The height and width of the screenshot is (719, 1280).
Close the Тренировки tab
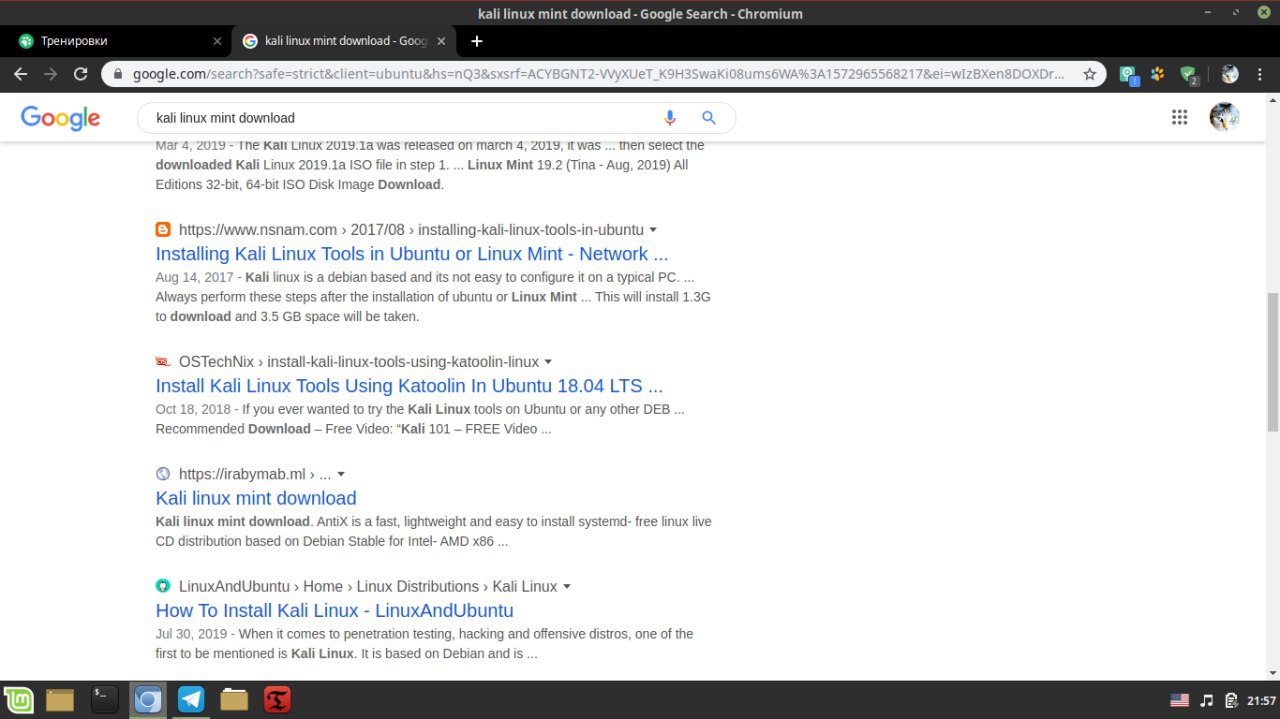[x=218, y=41]
